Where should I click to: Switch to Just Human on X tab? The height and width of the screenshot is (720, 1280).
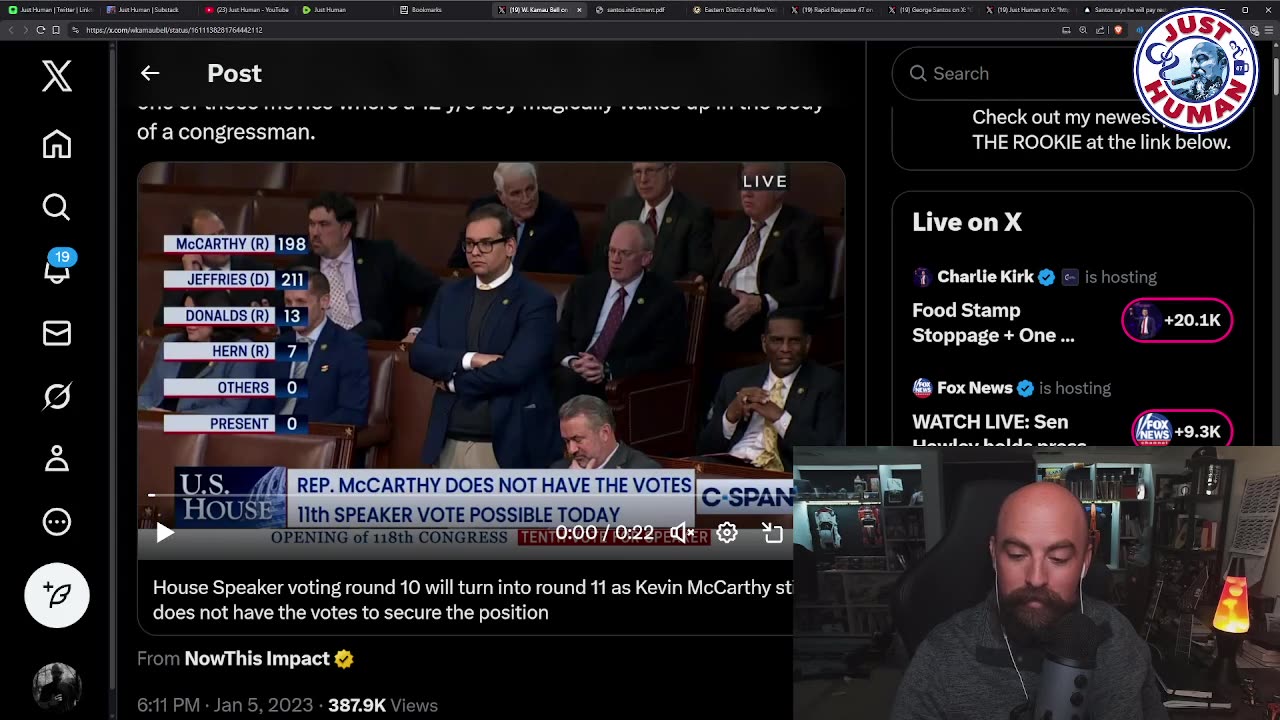1028,10
